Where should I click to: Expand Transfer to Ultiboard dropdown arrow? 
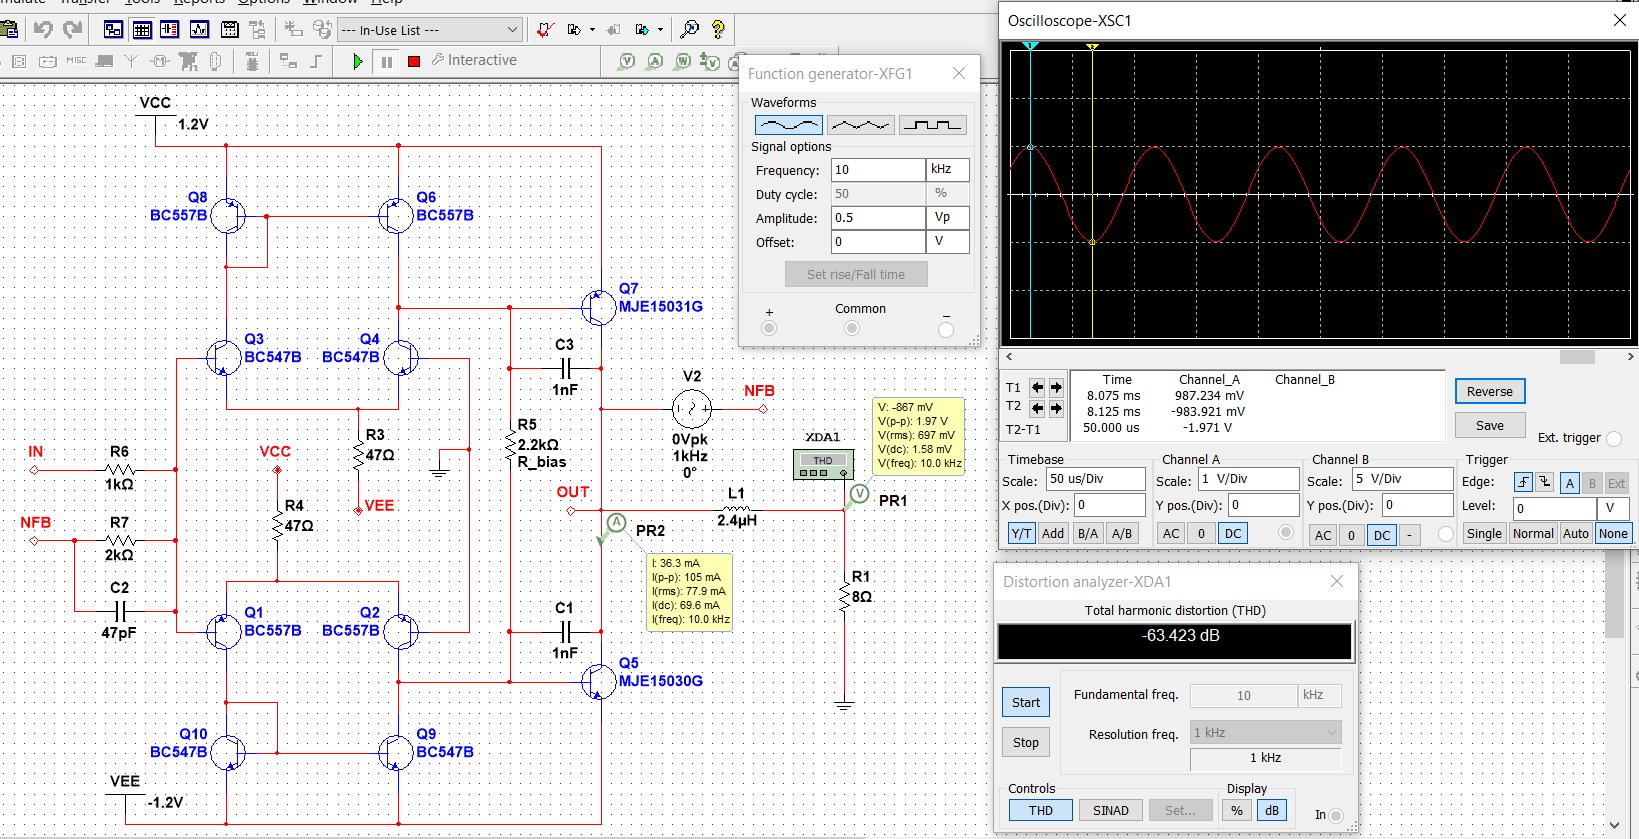click(592, 30)
